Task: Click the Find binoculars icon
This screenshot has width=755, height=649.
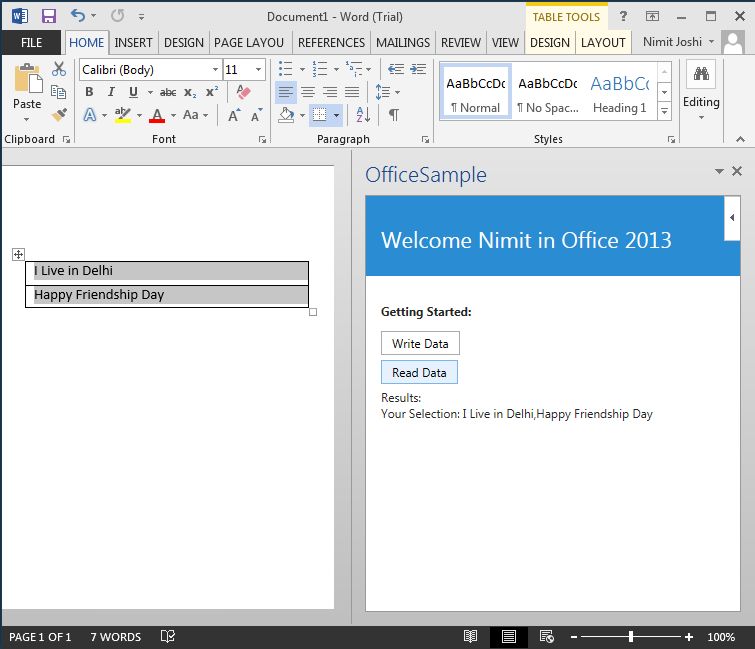Action: coord(701,74)
